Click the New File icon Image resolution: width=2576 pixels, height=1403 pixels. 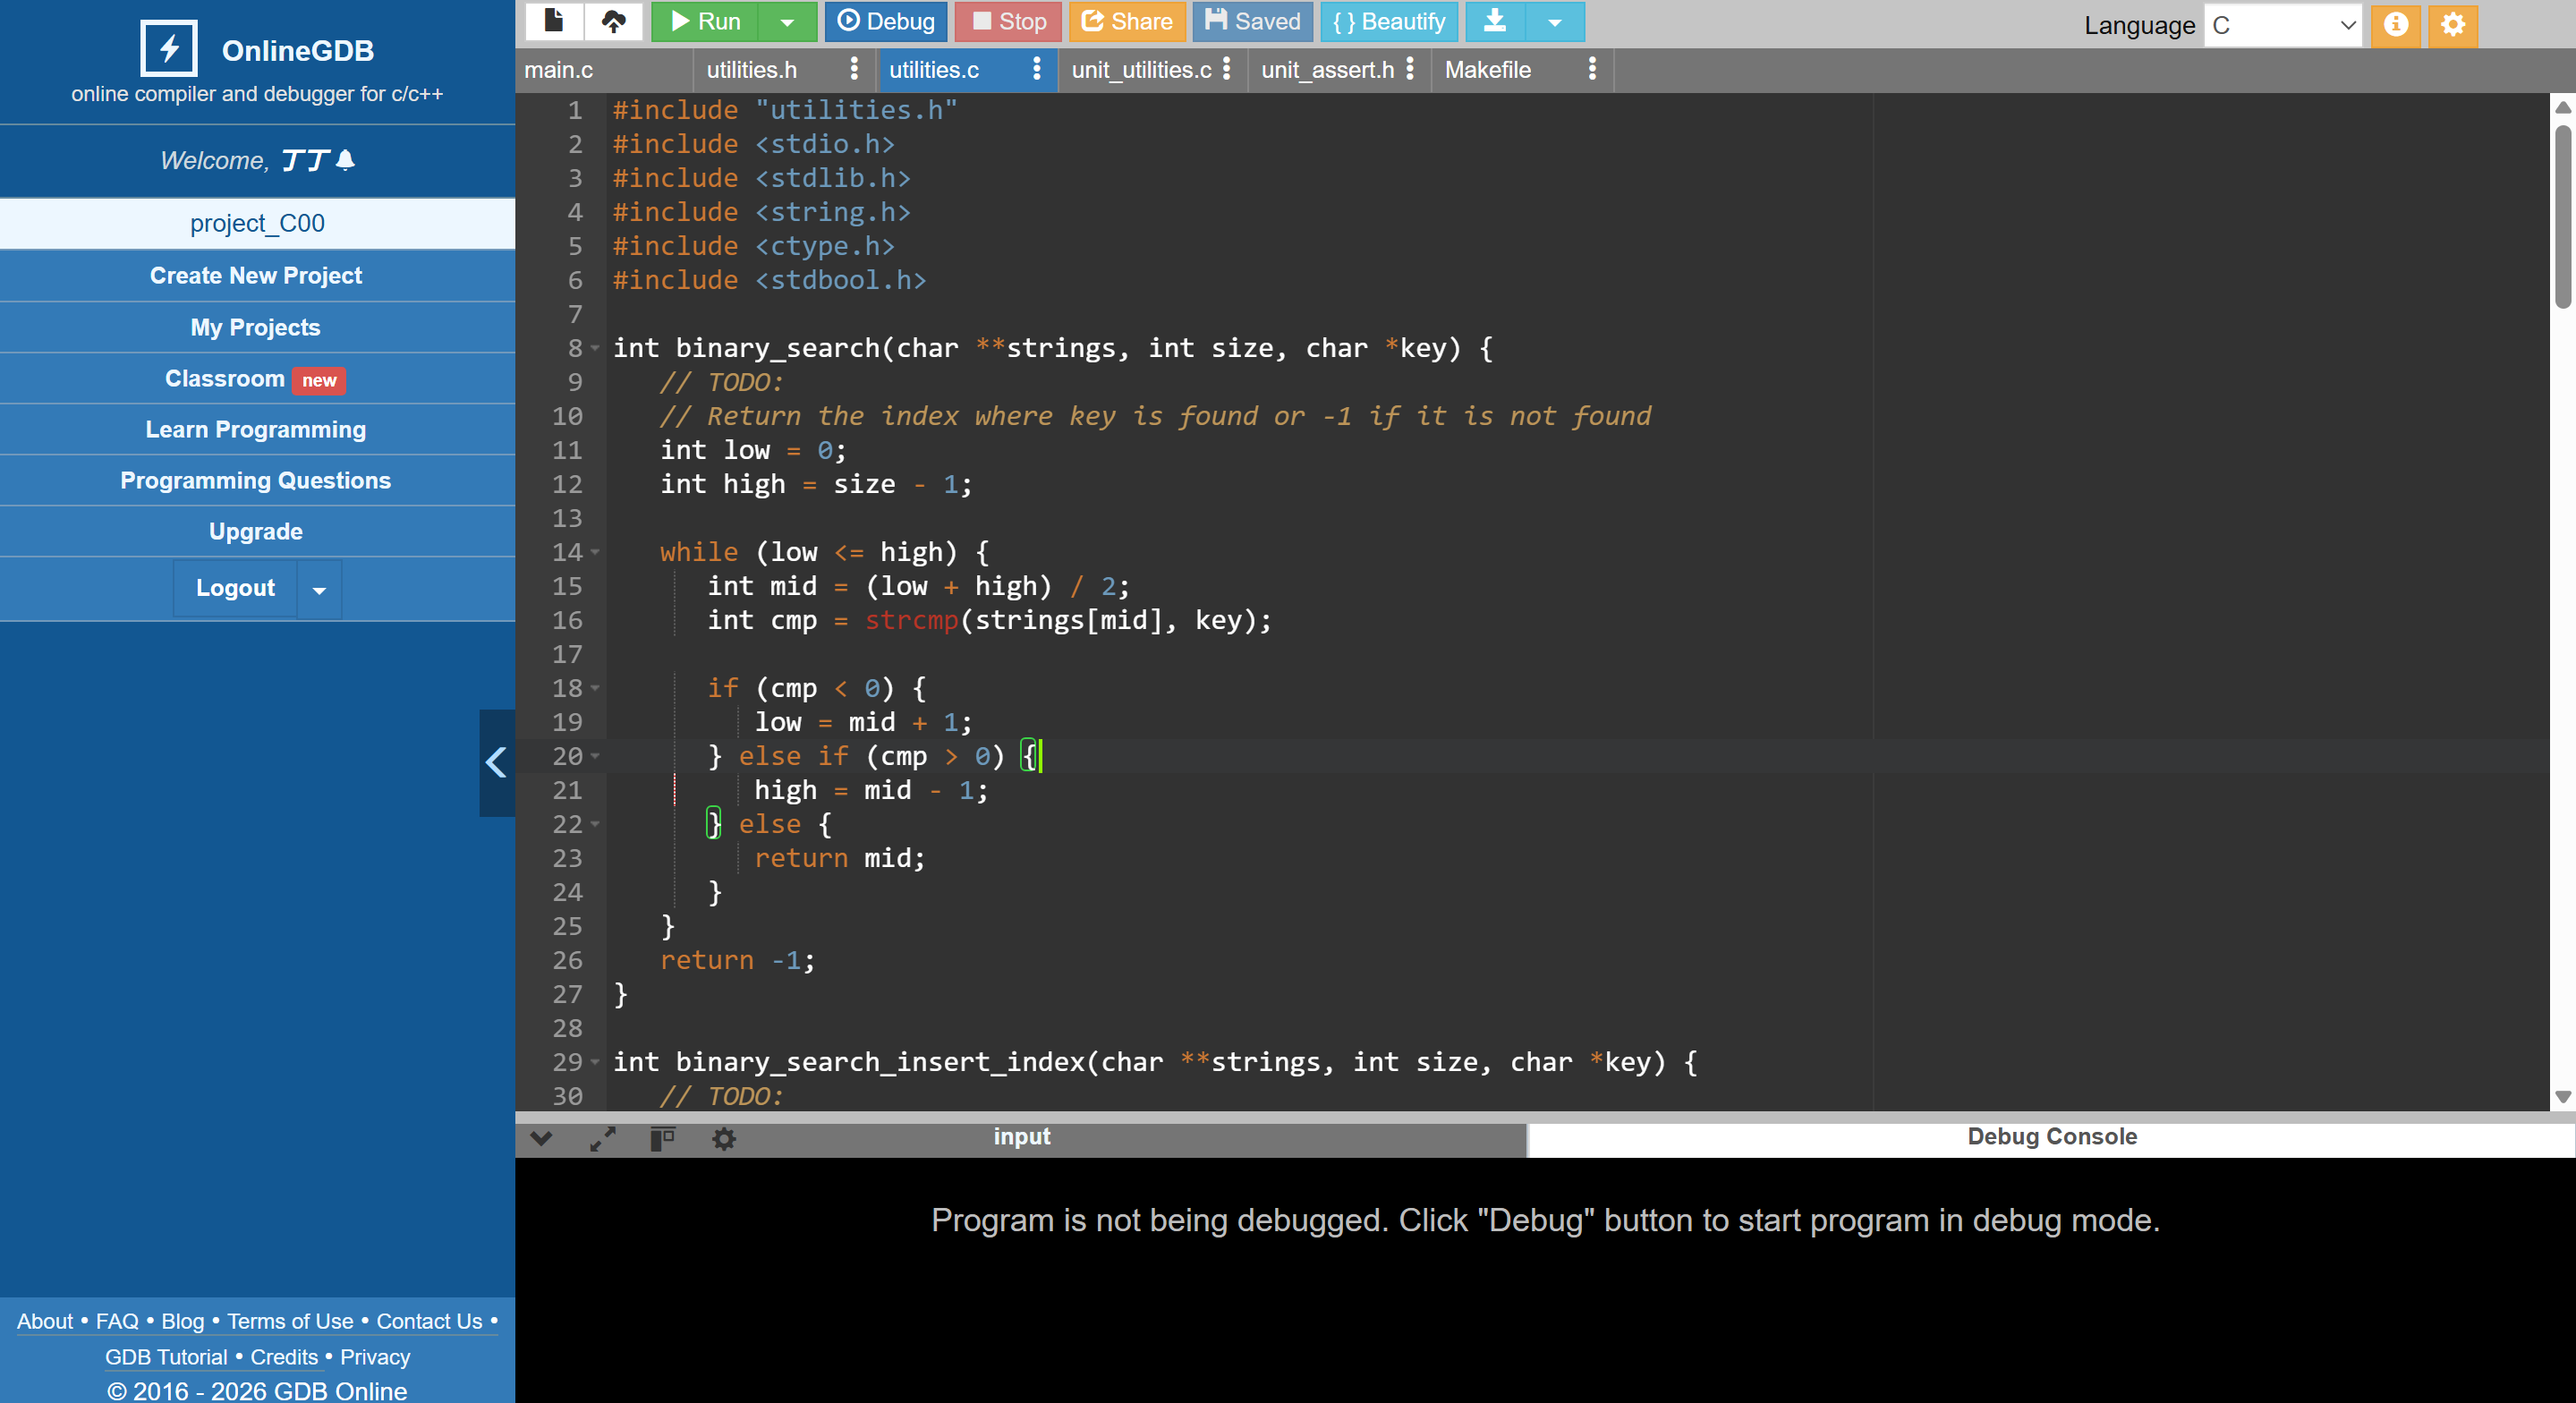553,21
